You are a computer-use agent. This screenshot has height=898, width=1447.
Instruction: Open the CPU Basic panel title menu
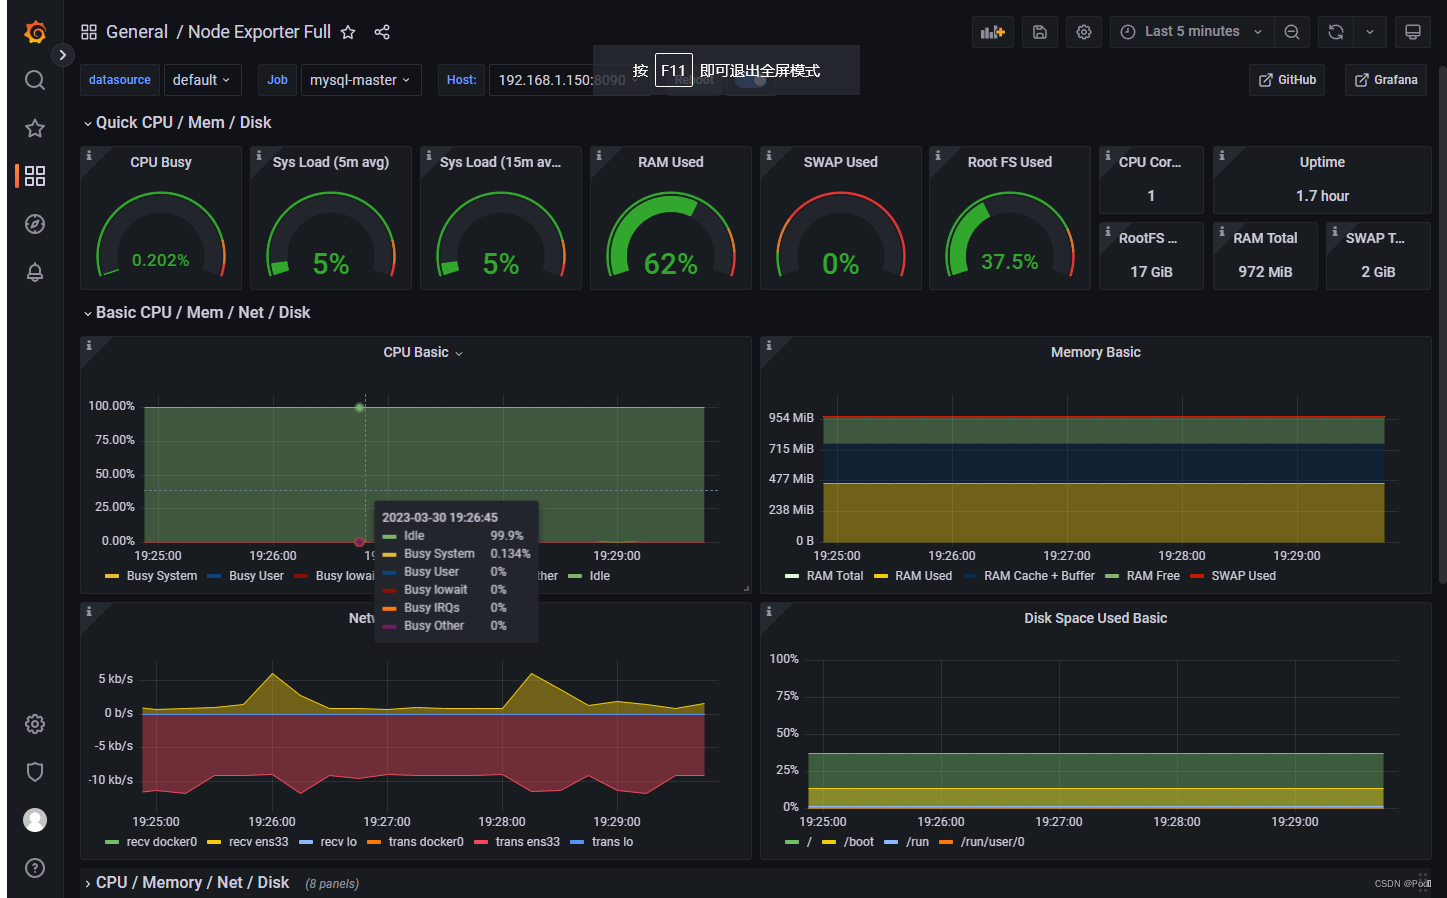(x=423, y=352)
